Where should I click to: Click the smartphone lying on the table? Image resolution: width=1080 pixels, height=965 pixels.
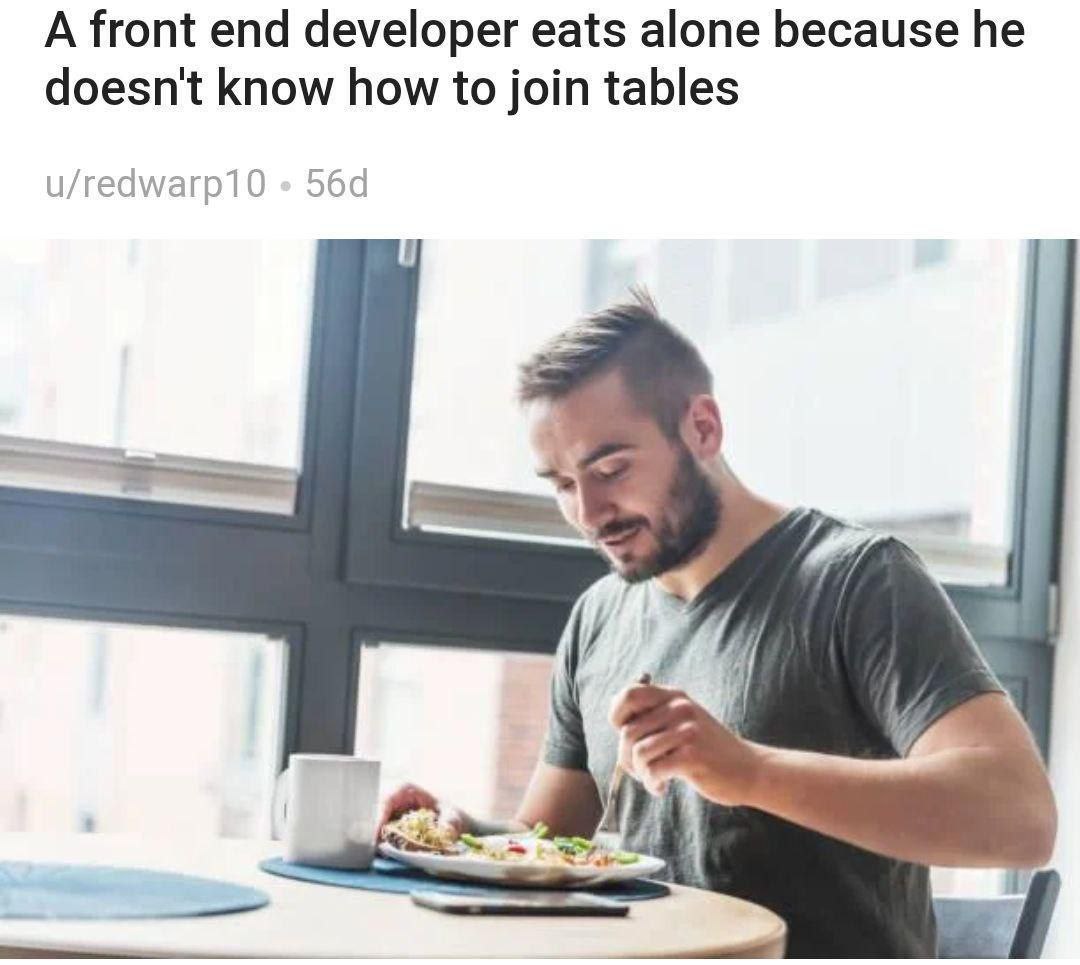point(519,903)
